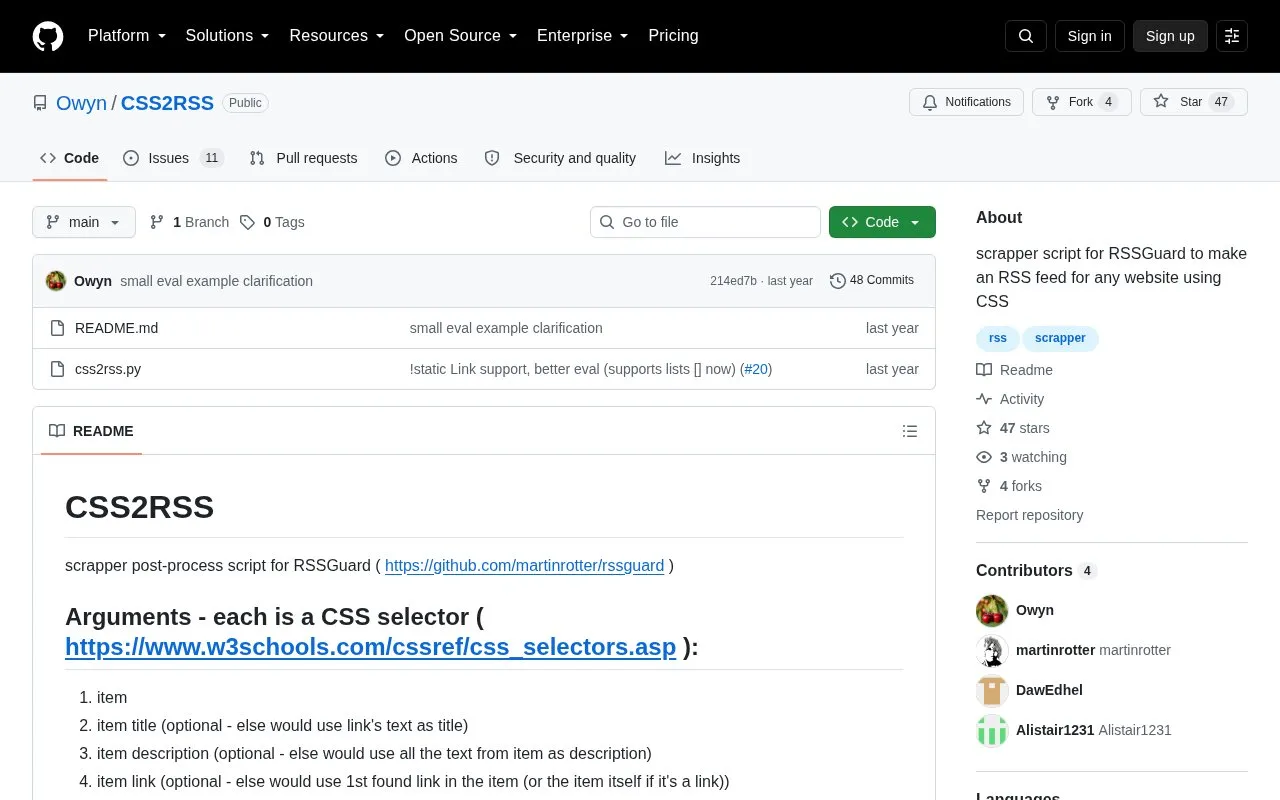Viewport: 1280px width, 800px height.
Task: View the 1 Branch list
Action: [189, 222]
